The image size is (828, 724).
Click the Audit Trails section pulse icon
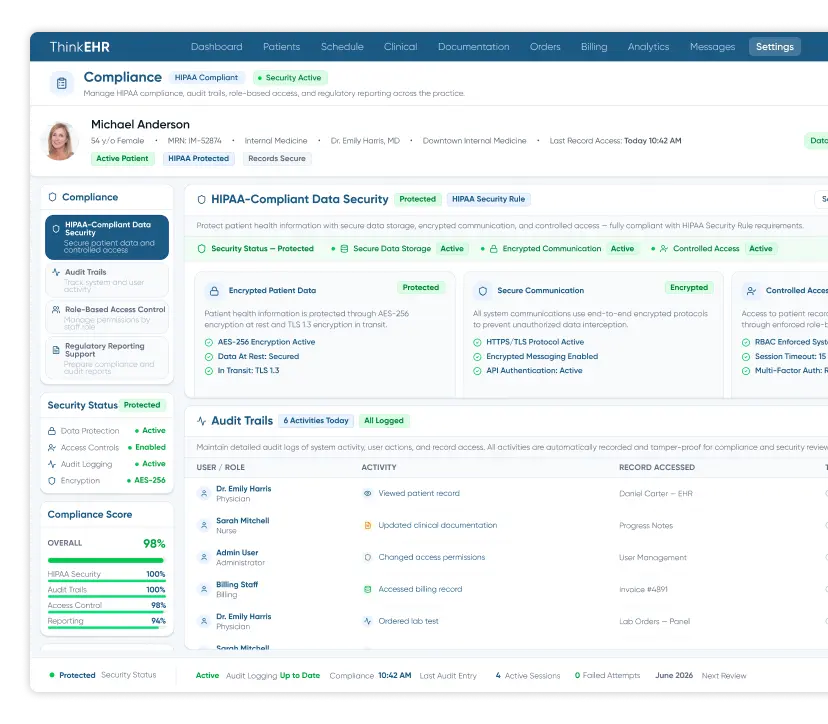201,421
